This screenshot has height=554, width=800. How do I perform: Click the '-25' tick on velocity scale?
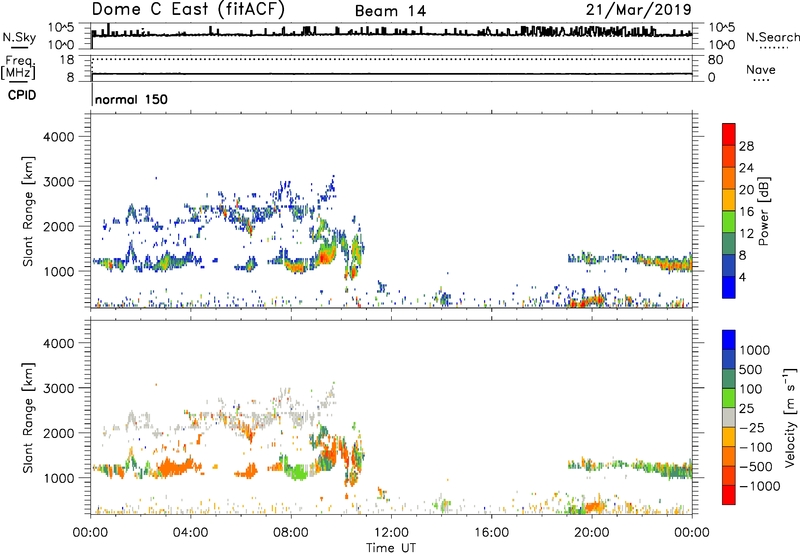(752, 427)
